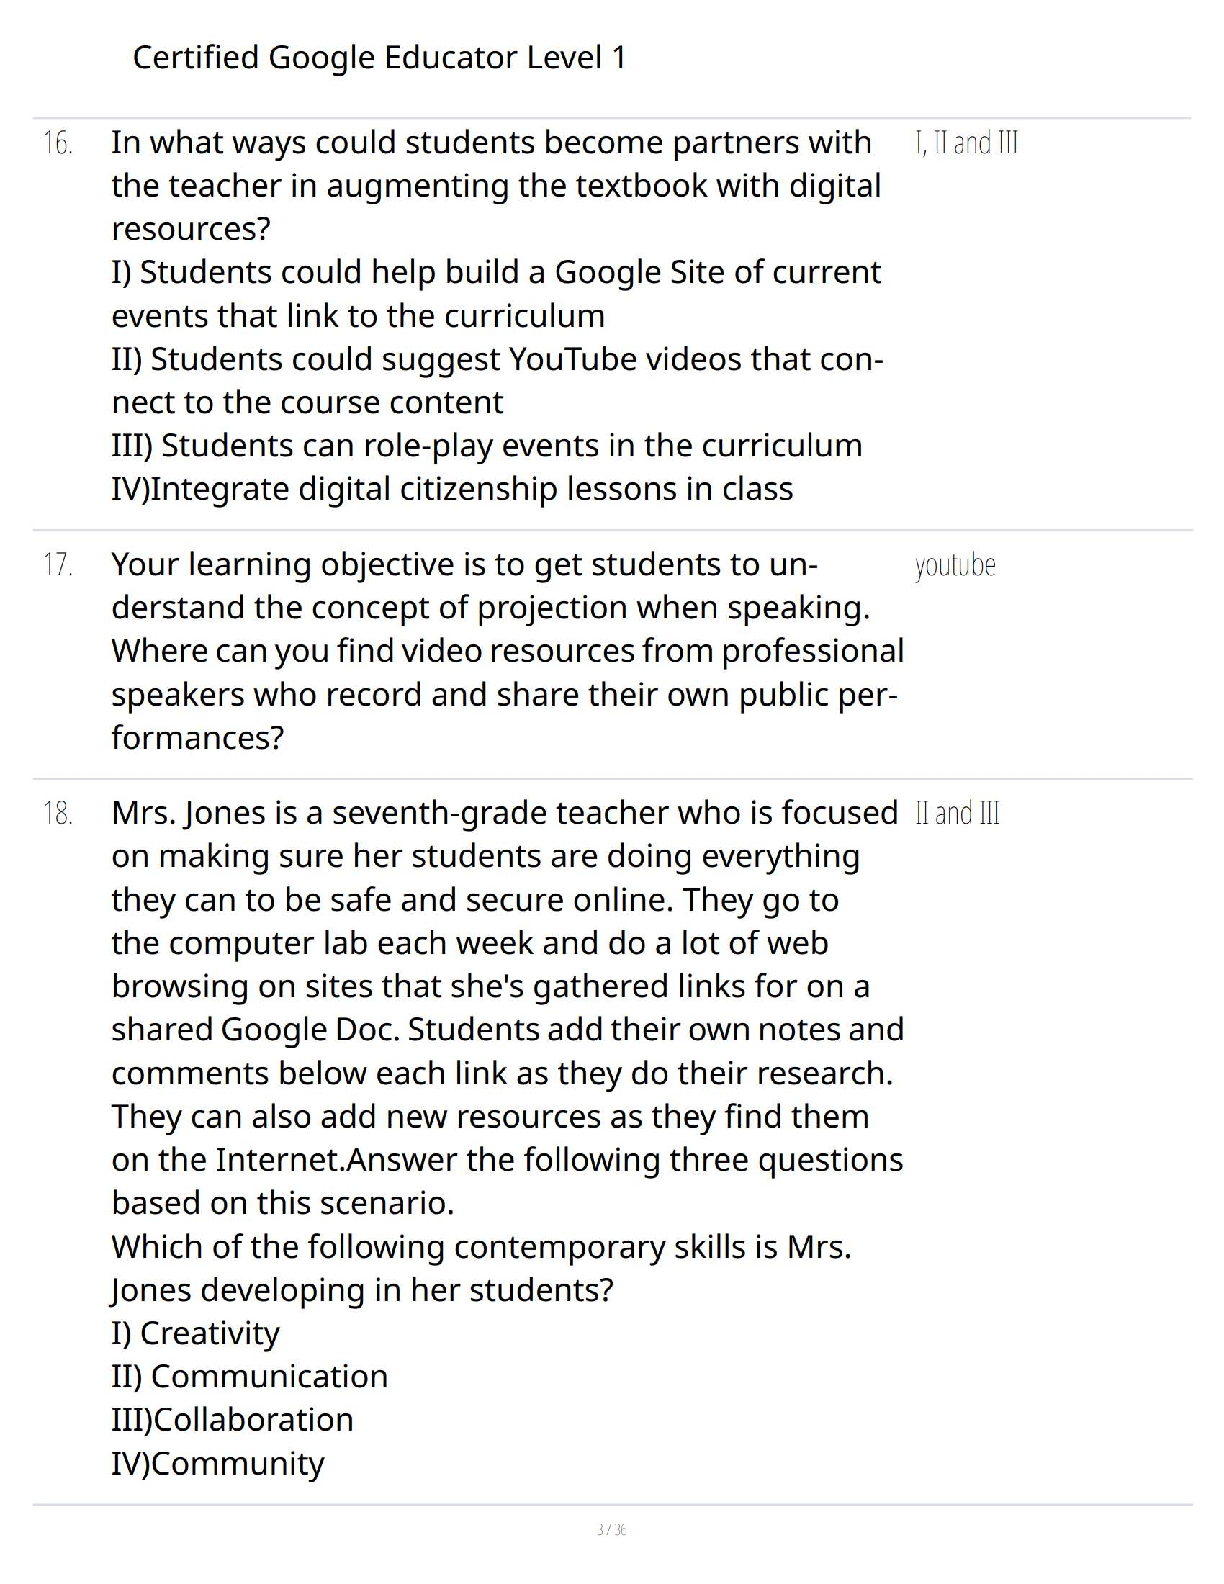Select question number 18
This screenshot has width=1224, height=1584.
(58, 813)
